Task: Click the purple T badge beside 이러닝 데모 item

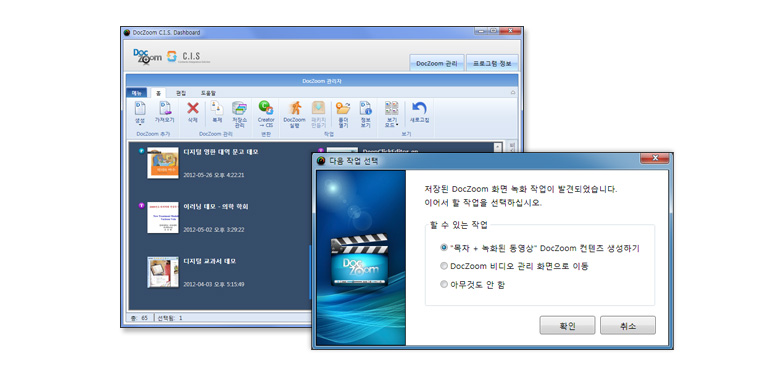Action: click(141, 206)
